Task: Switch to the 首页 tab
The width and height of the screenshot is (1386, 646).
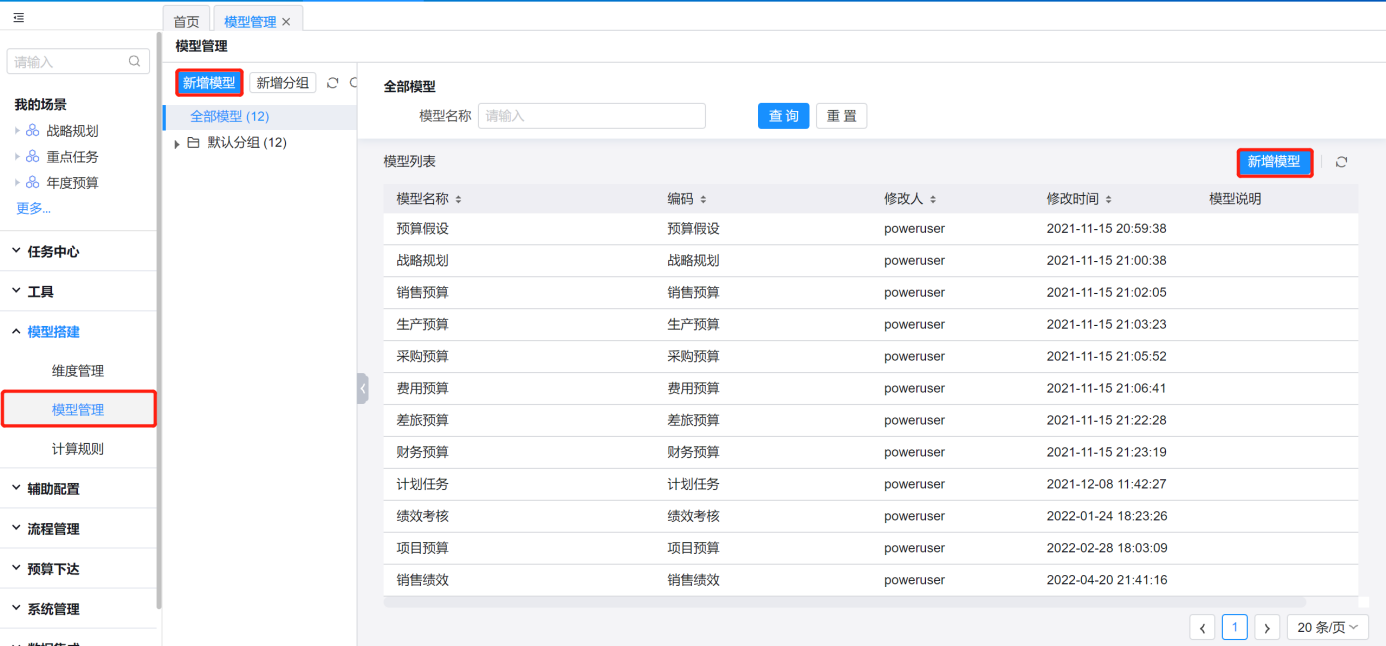Action: (x=186, y=21)
